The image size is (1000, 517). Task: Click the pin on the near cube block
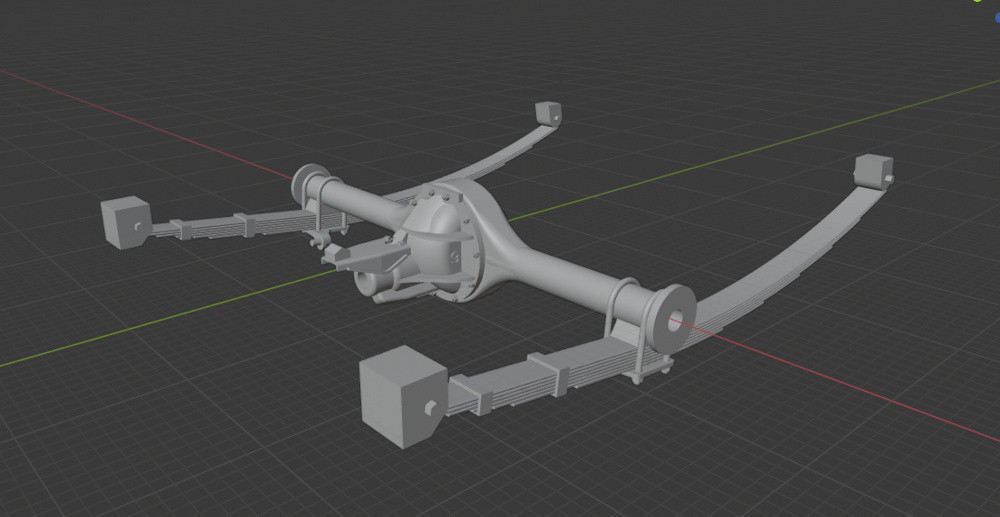[428, 406]
